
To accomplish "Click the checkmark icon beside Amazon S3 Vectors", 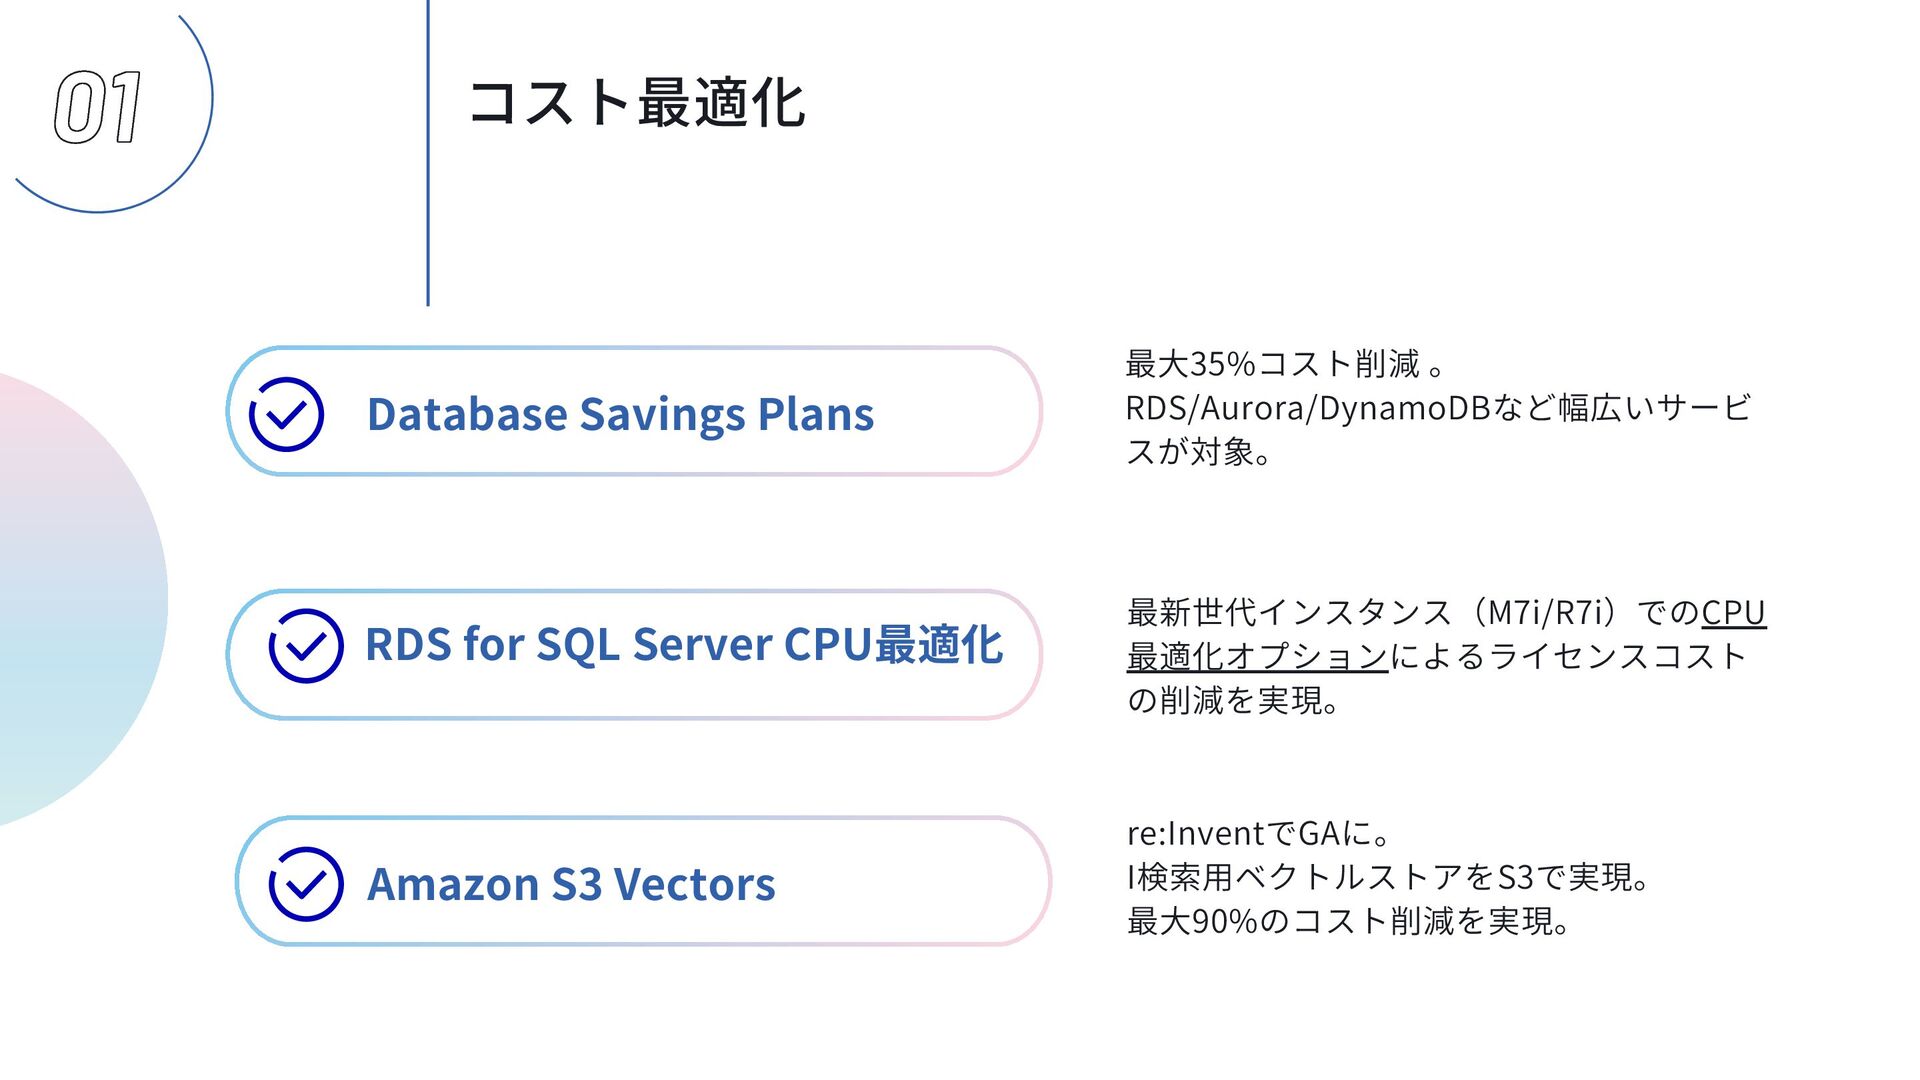I will (x=306, y=884).
